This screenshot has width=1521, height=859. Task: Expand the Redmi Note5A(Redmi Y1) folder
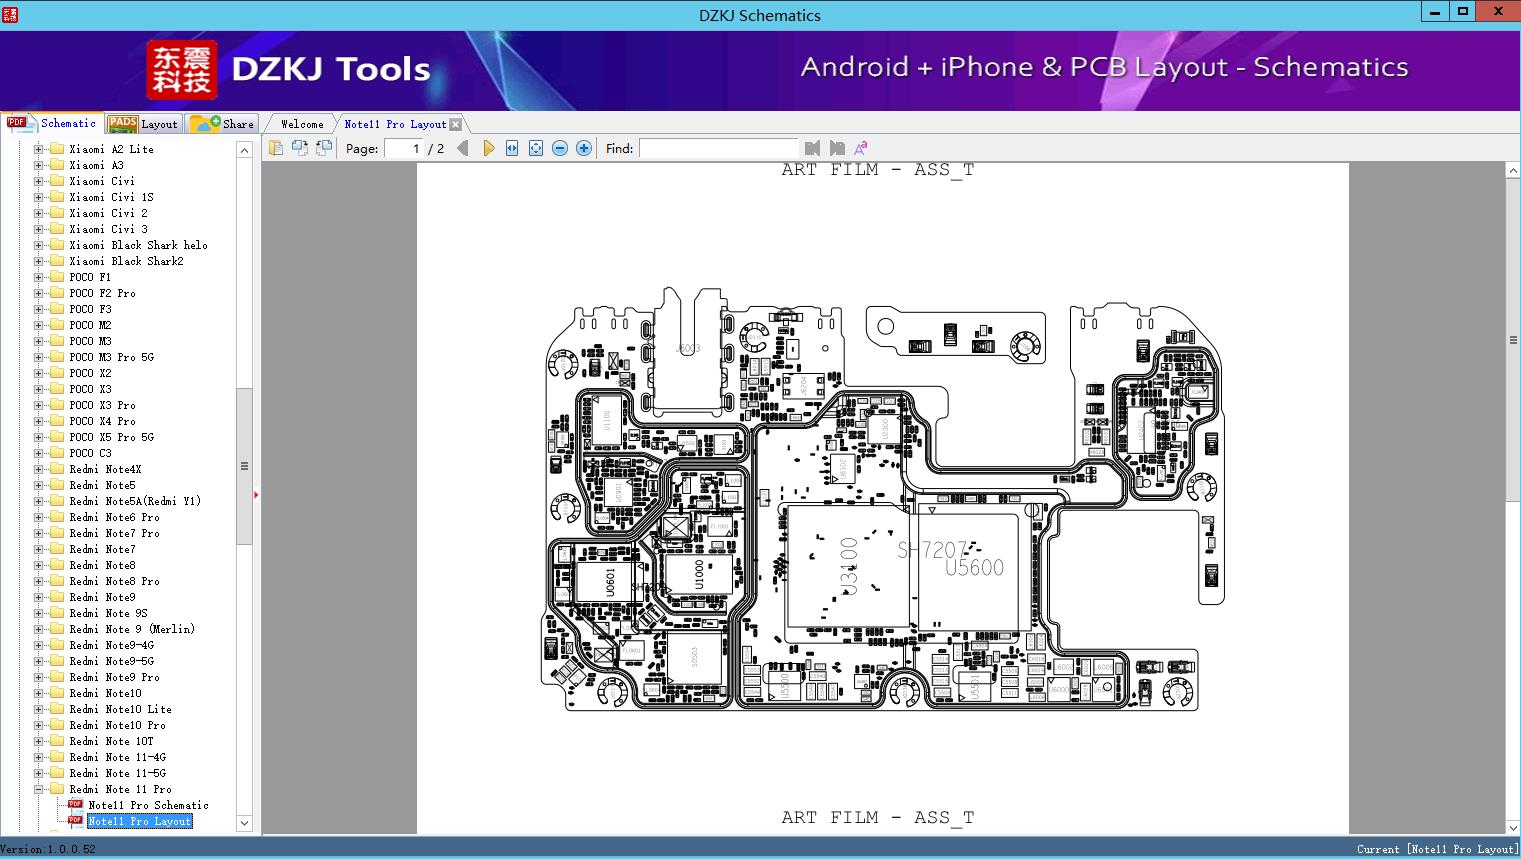39,501
